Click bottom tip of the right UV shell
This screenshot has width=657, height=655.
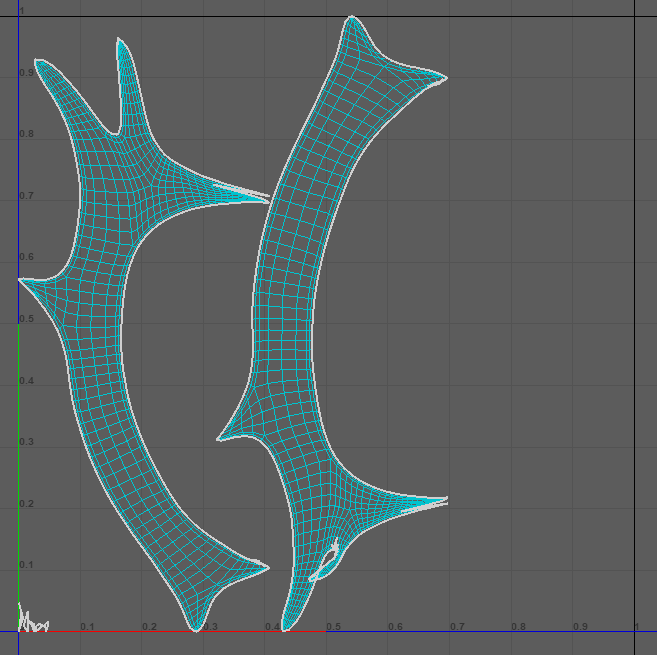[286, 628]
